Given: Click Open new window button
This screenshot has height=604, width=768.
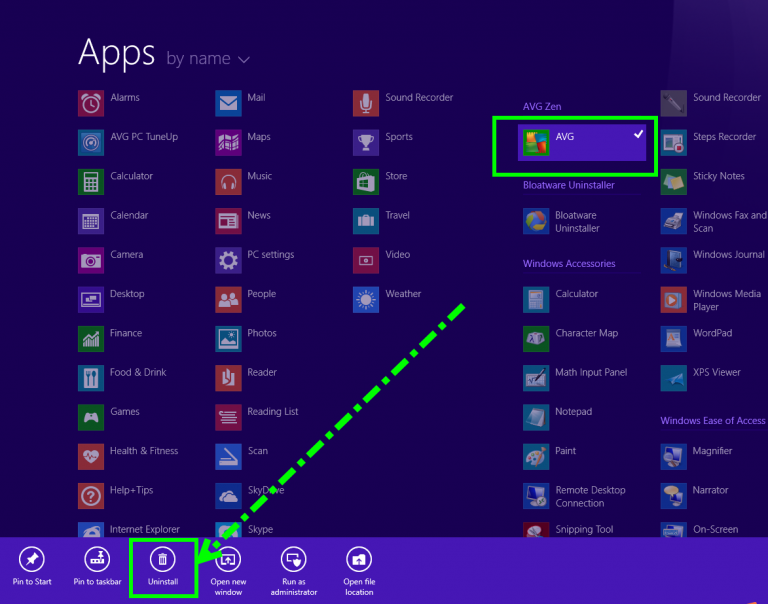Looking at the screenshot, I should pos(228,571).
